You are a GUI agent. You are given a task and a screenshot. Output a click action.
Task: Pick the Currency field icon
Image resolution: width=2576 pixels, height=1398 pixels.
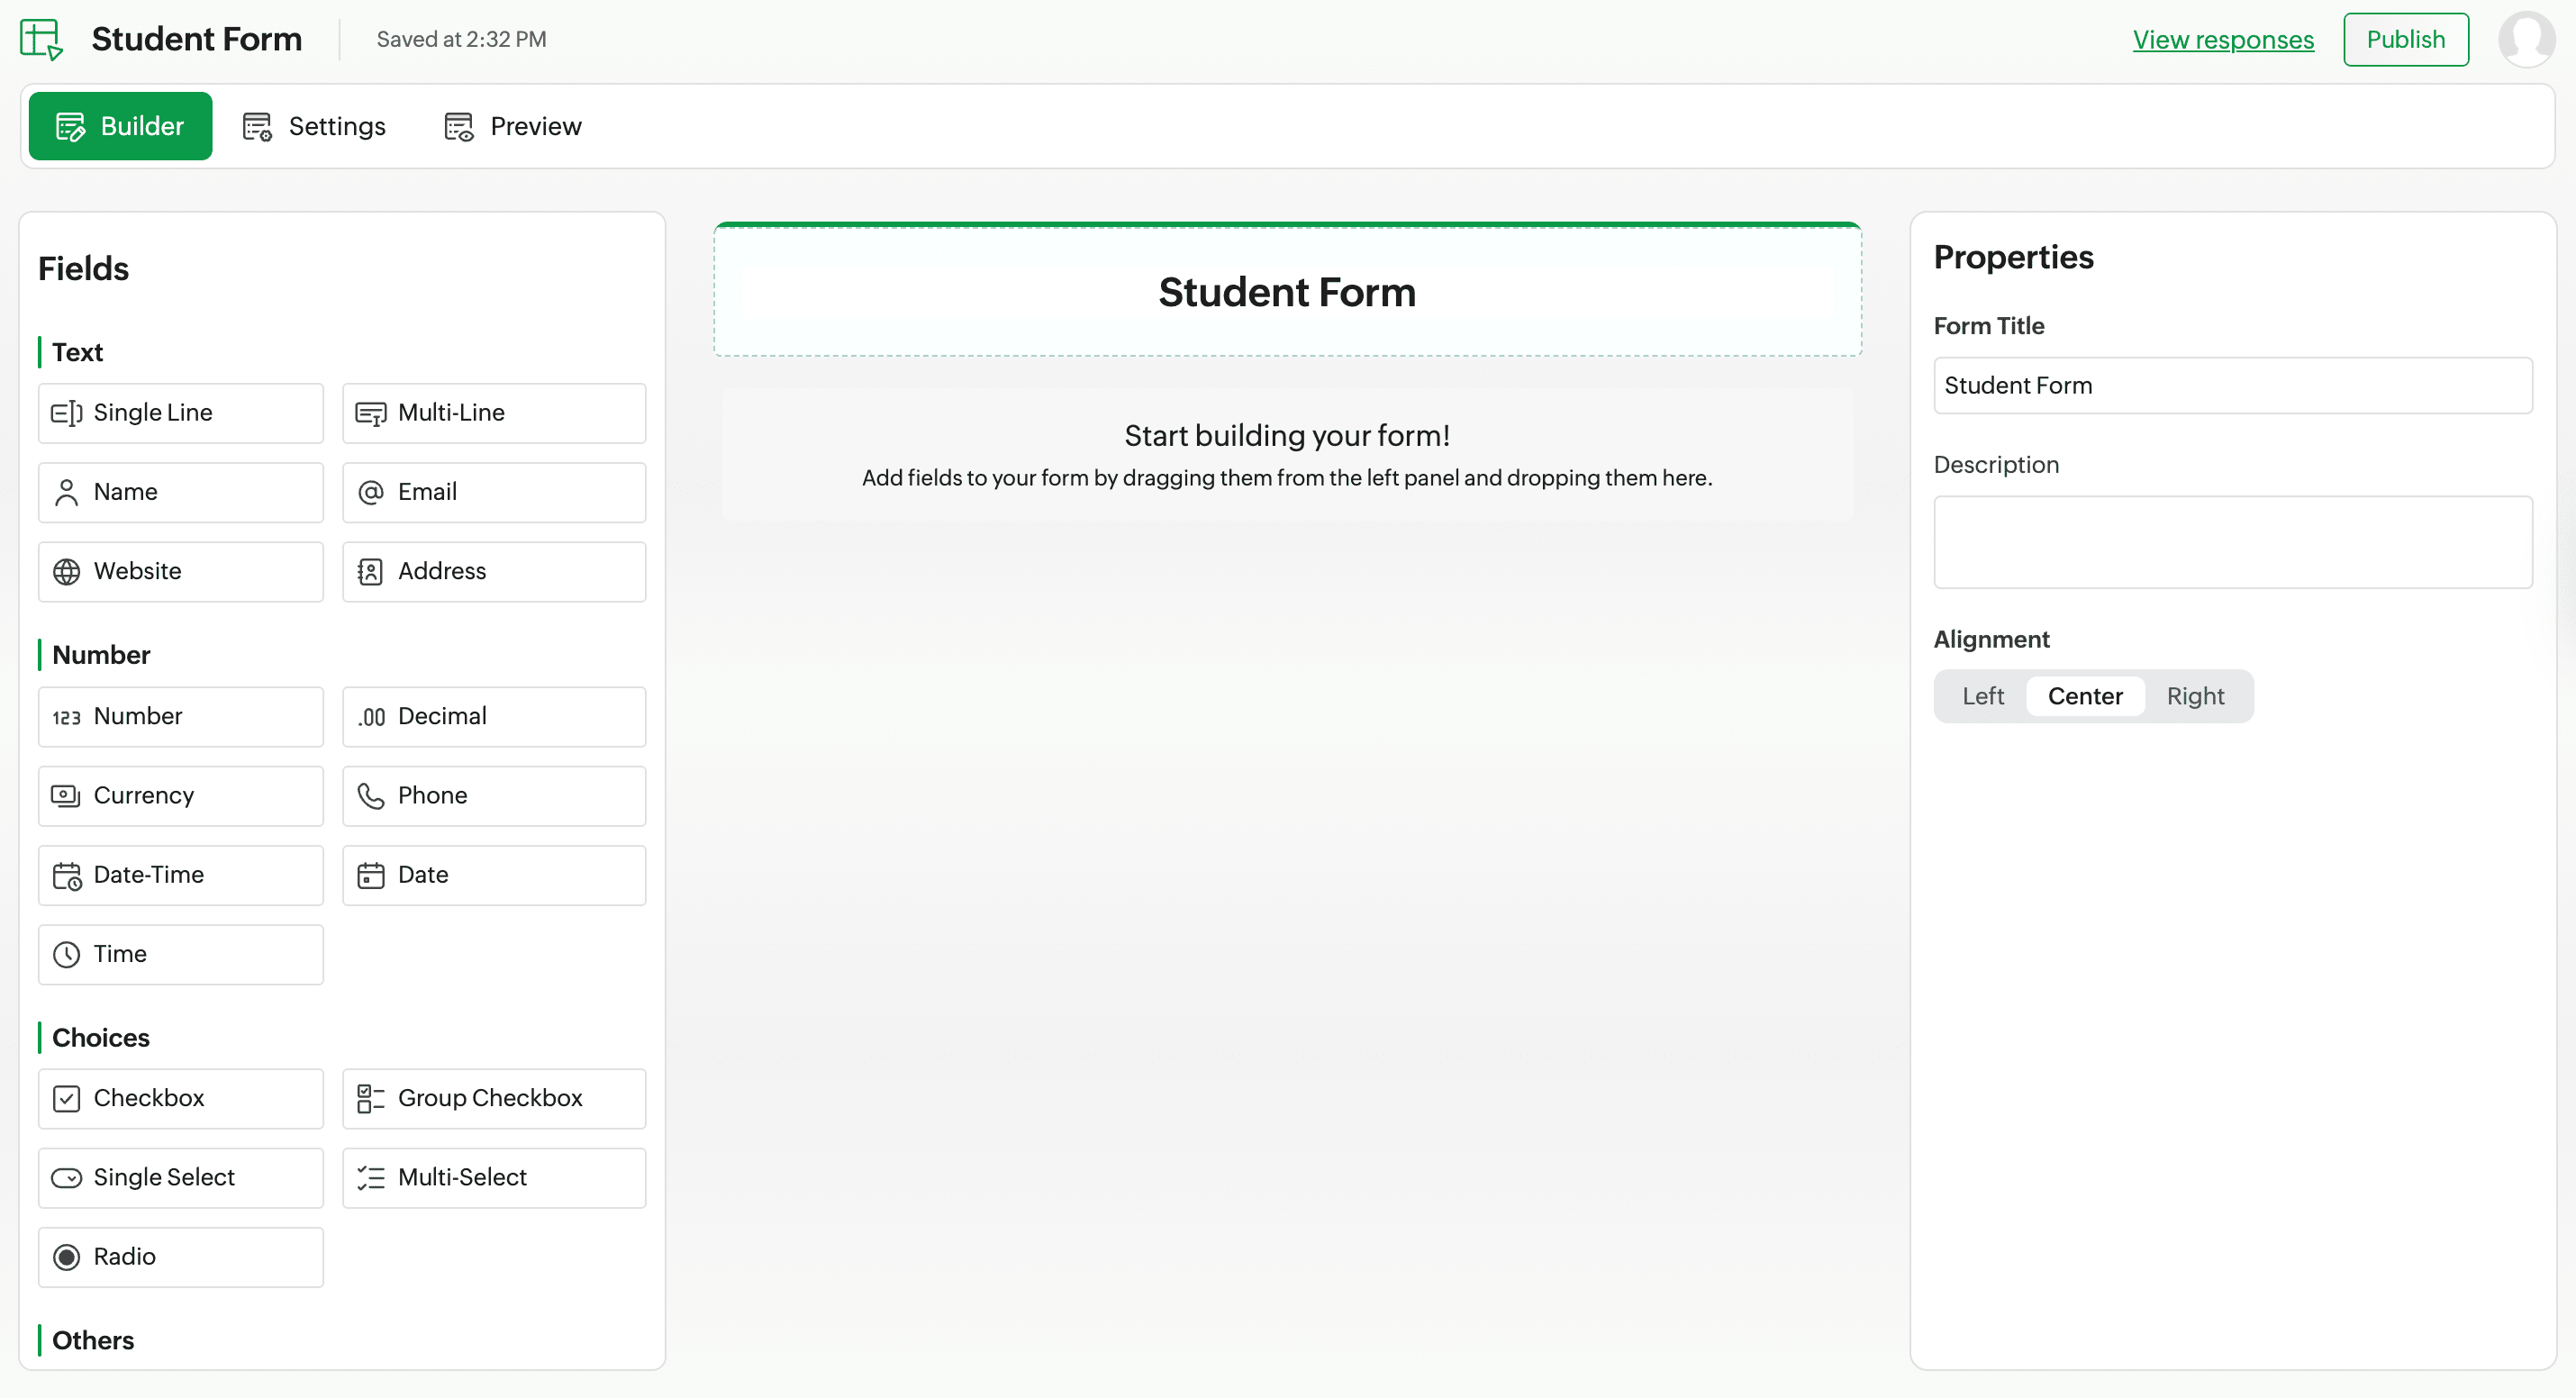[x=66, y=795]
